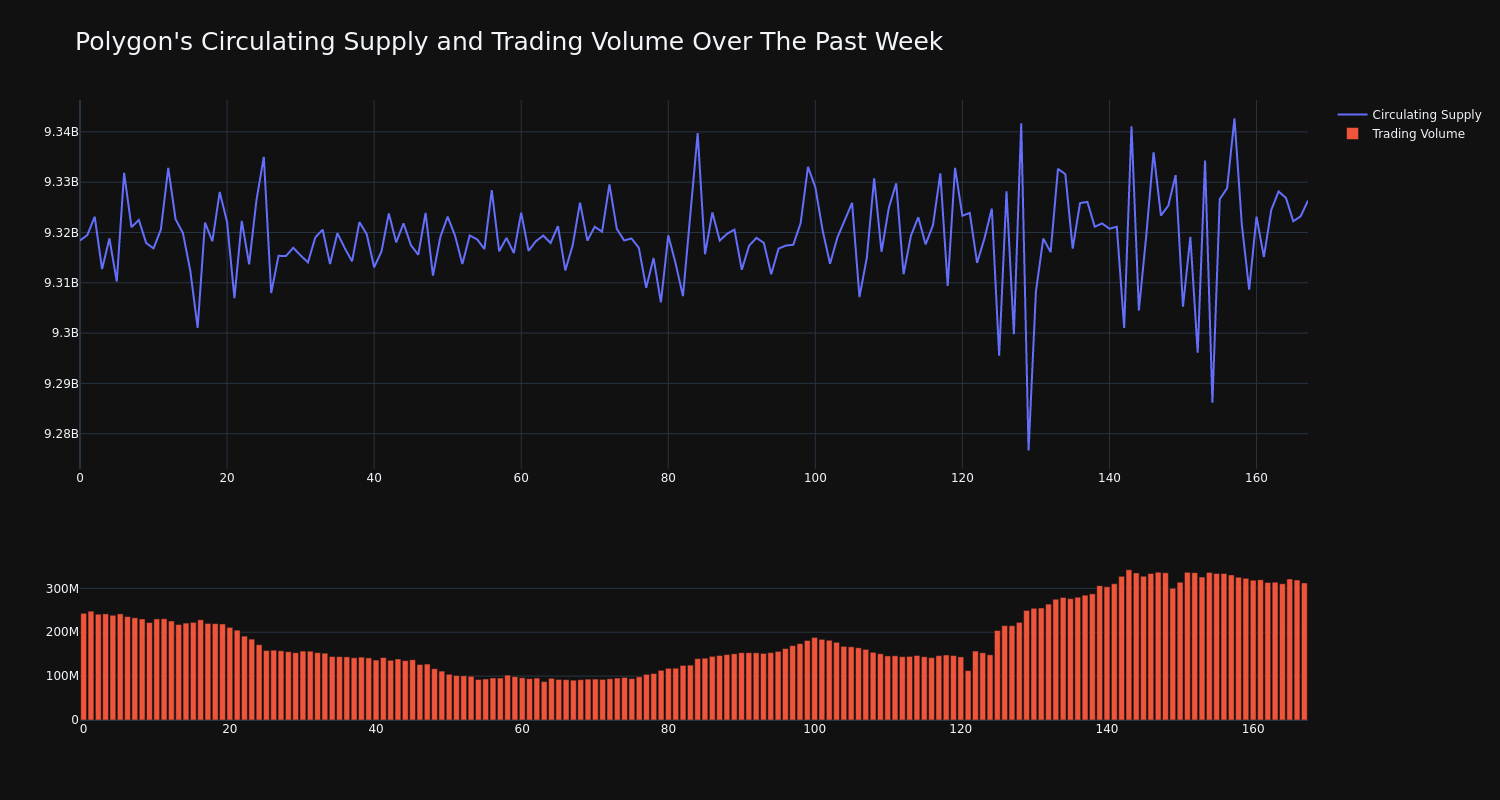Click the 100M volume axis label

tap(61, 676)
